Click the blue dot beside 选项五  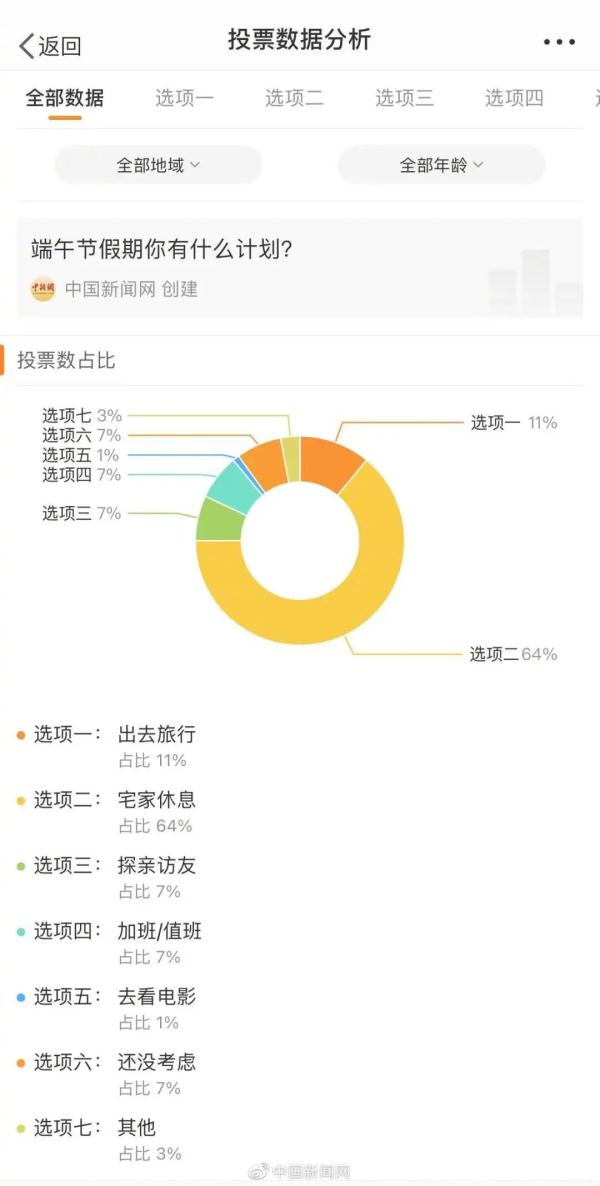tap(18, 998)
